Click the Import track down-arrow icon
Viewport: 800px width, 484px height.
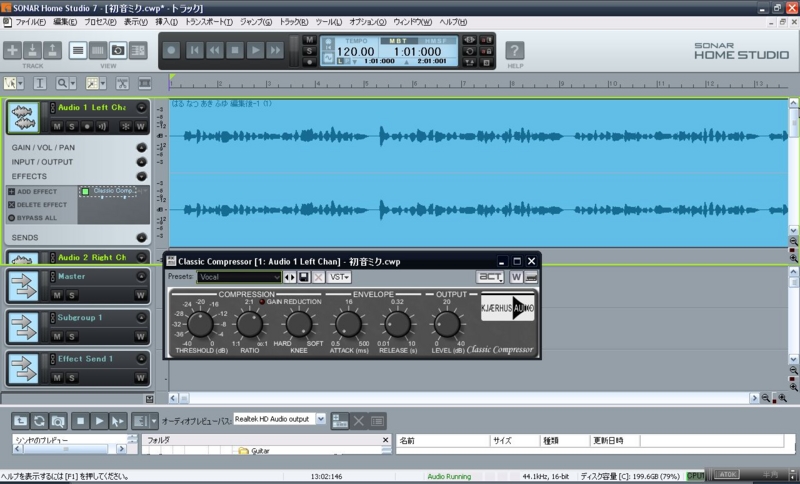click(32, 50)
